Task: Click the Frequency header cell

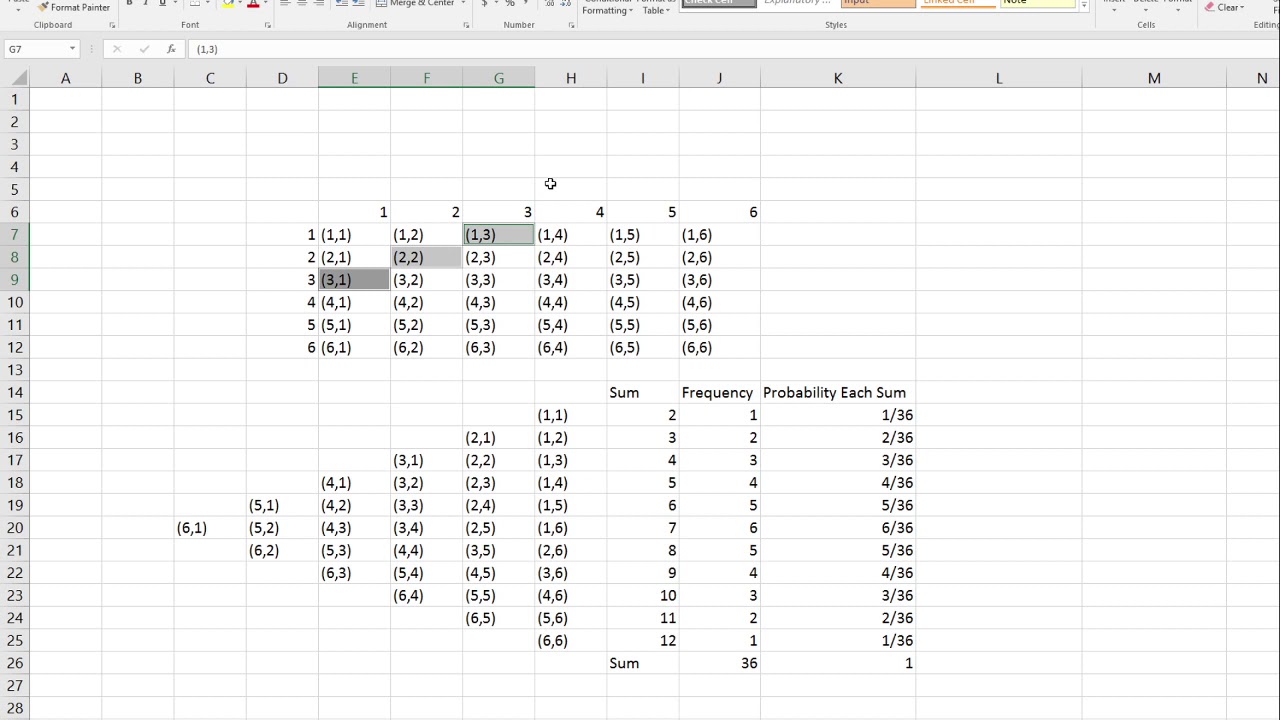Action: pos(719,393)
